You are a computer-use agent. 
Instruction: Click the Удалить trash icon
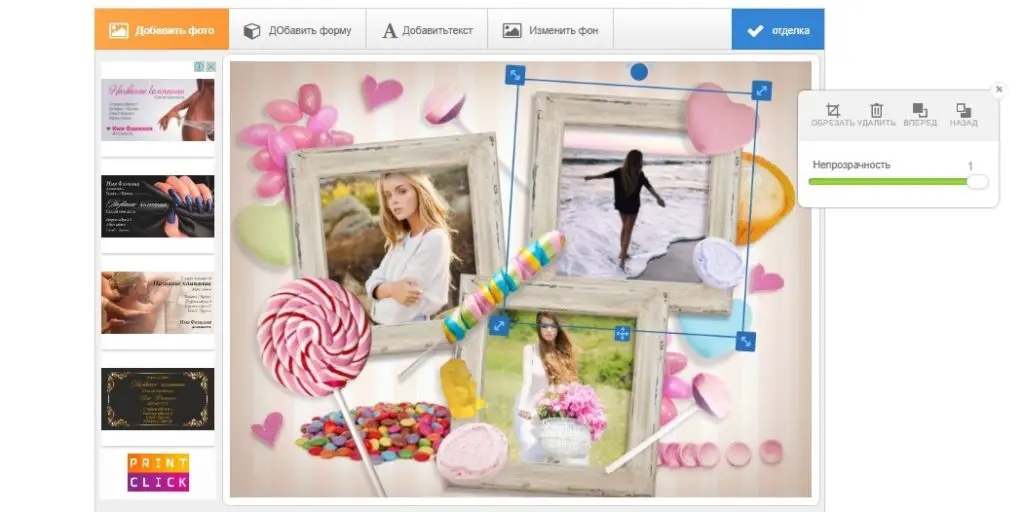coord(876,112)
